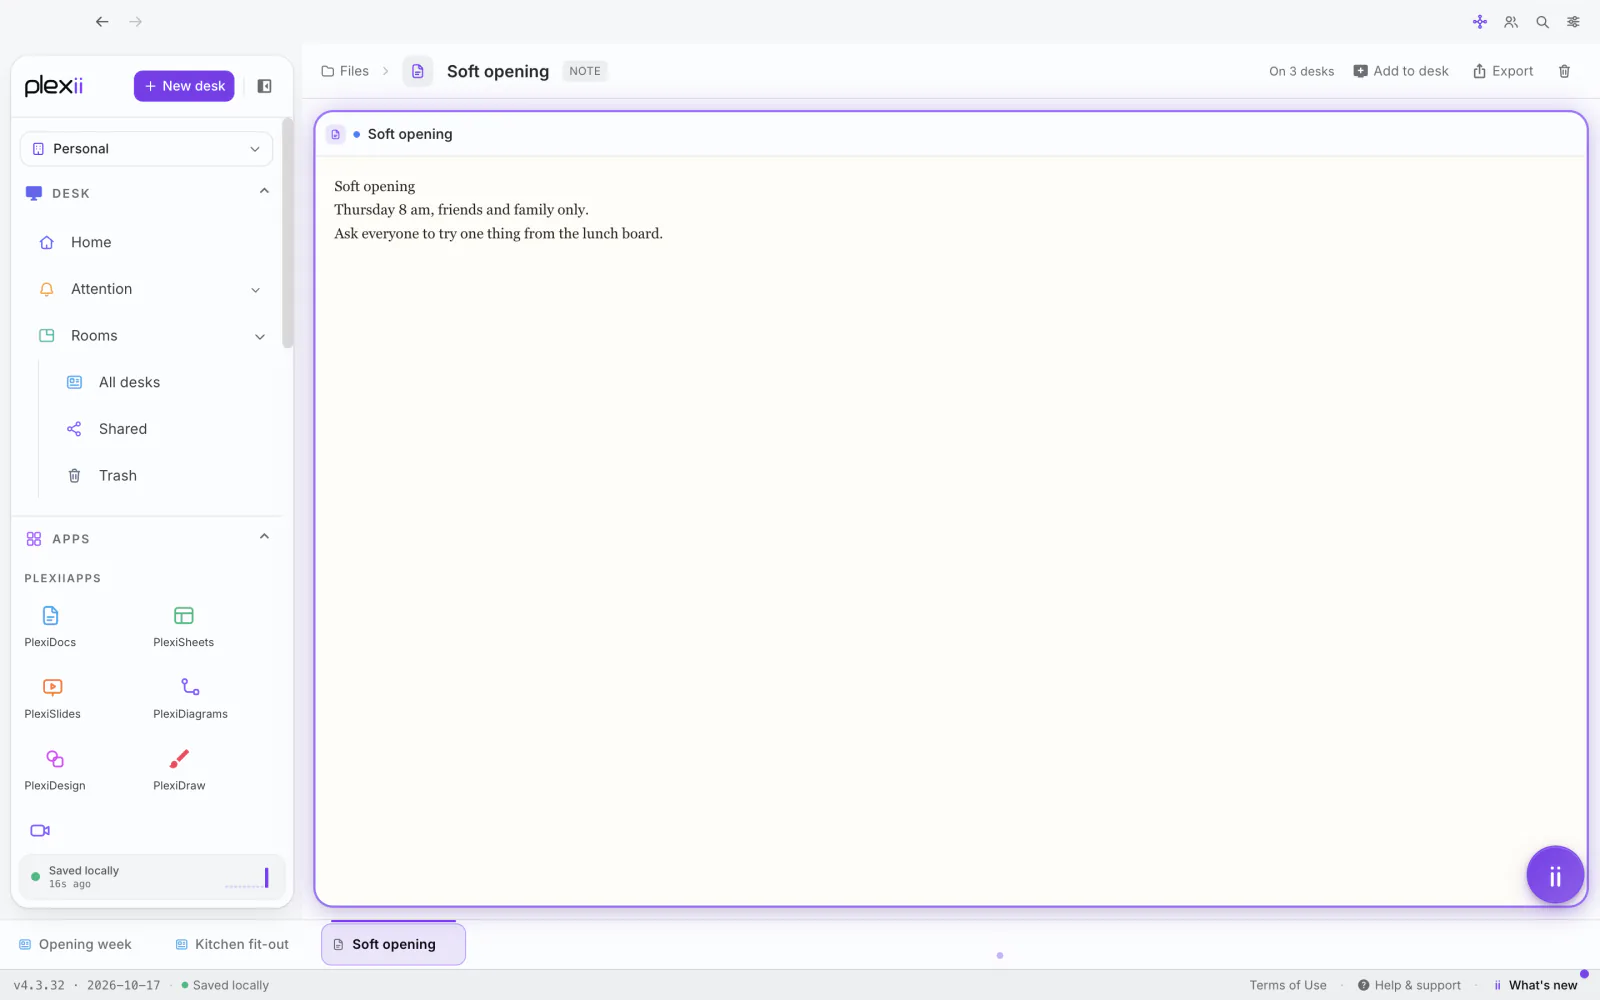
Task: Go back with the left arrow
Action: tap(102, 21)
